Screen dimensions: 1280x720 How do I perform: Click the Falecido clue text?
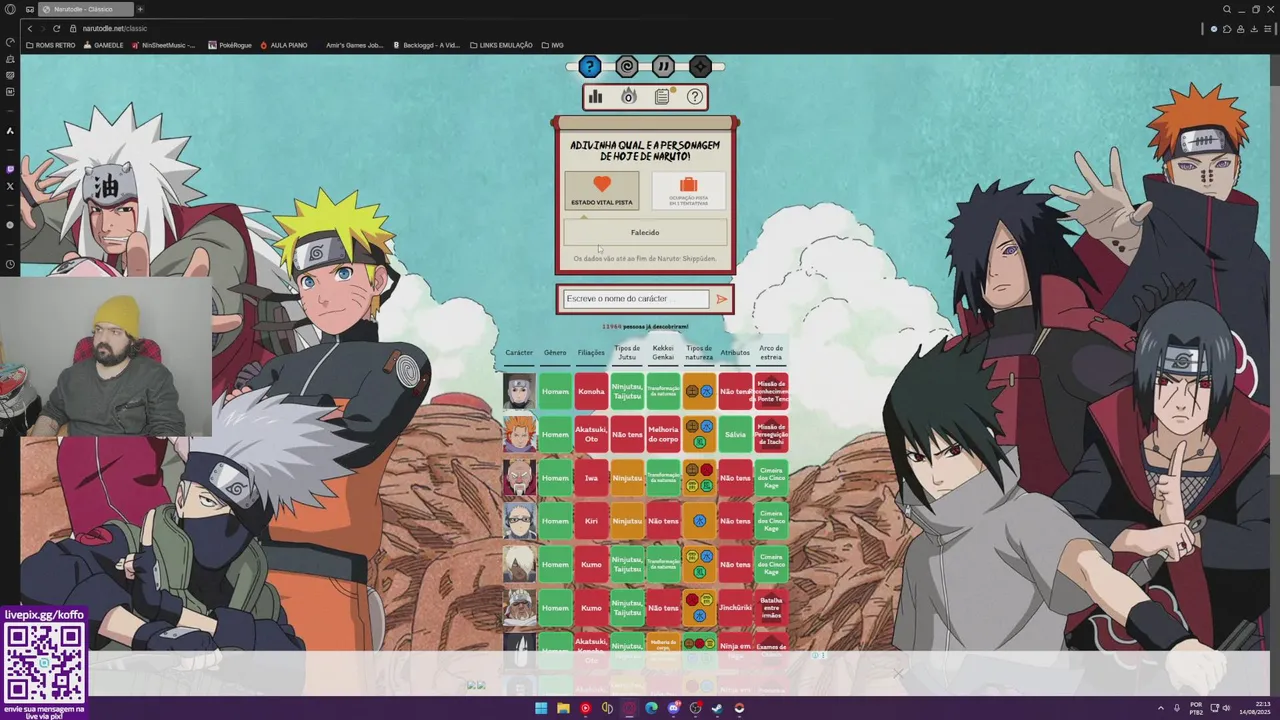pyautogui.click(x=645, y=232)
